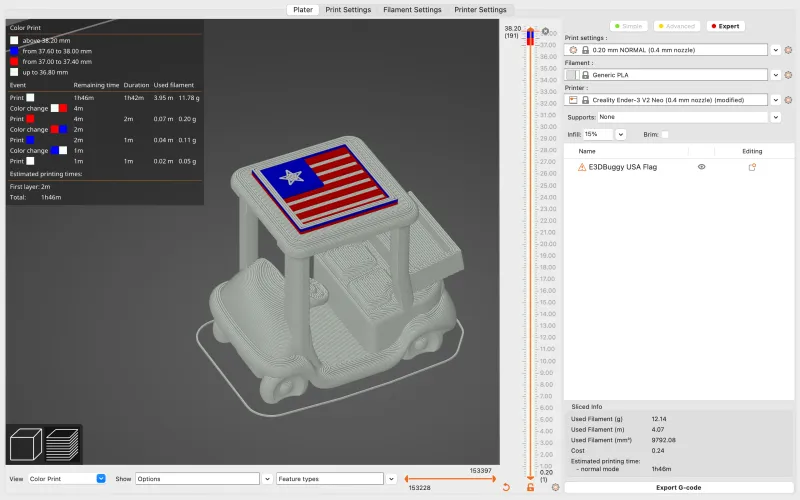800x500 pixels.
Task: Click the editing icon for E3DBuggy USA Flag
Action: pos(752,167)
